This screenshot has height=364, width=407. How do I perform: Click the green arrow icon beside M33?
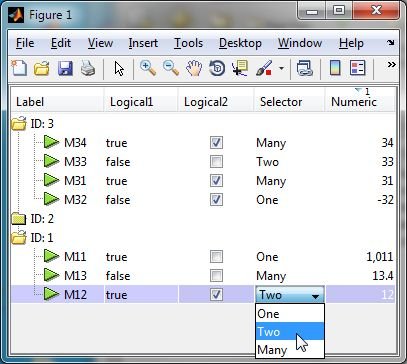tap(52, 162)
